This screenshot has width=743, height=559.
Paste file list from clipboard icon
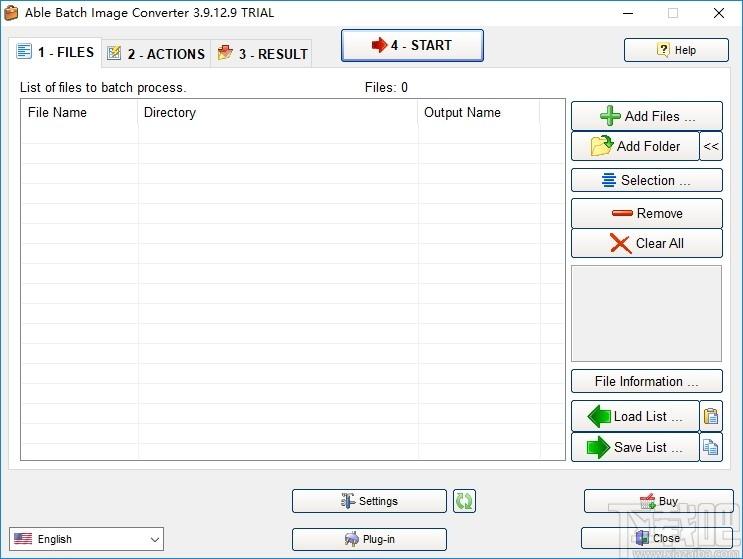(x=711, y=416)
